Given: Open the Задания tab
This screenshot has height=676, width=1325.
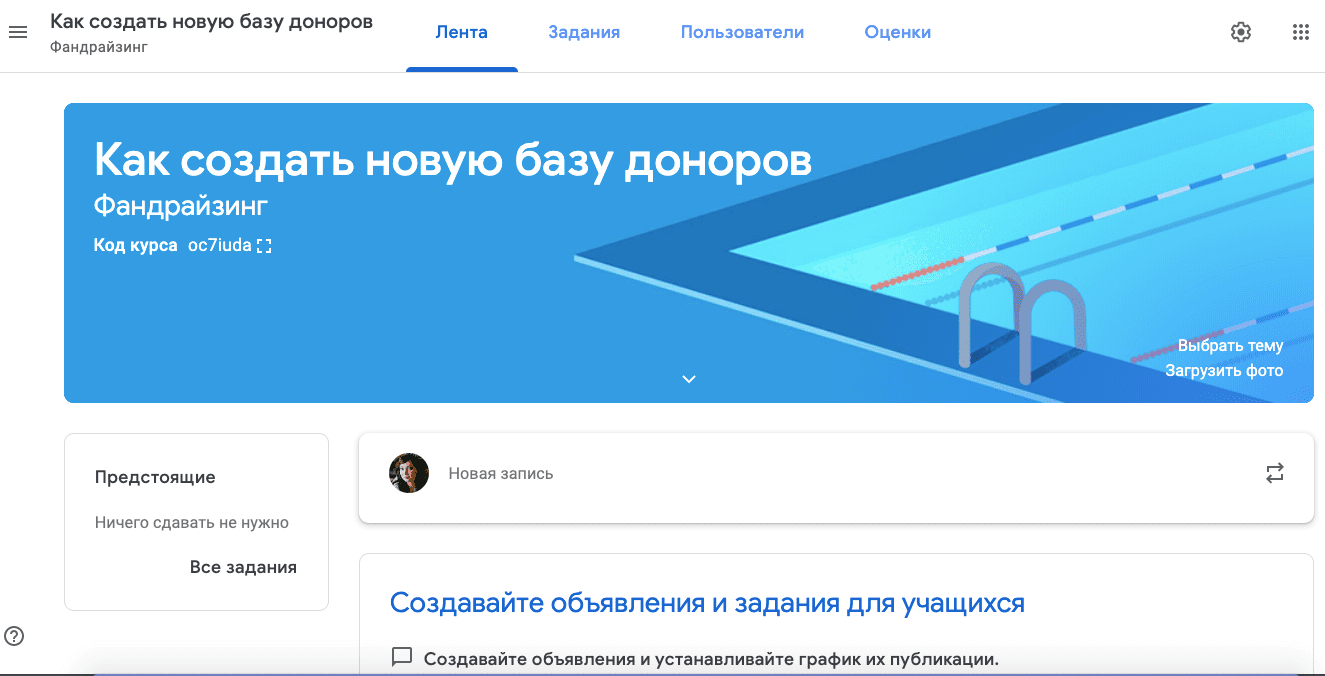Looking at the screenshot, I should coord(584,32).
